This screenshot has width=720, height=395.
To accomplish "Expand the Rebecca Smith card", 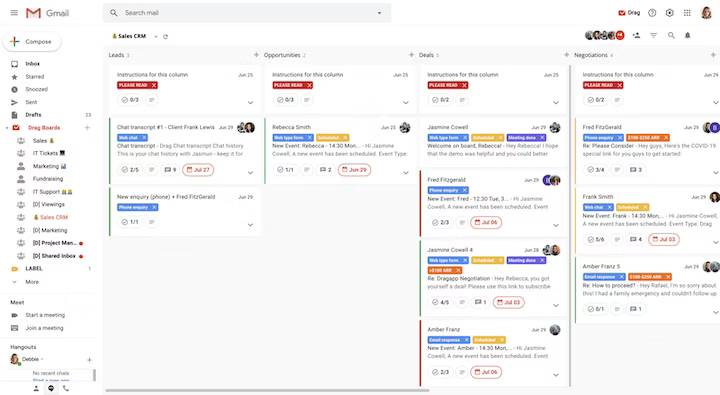I will (x=405, y=173).
